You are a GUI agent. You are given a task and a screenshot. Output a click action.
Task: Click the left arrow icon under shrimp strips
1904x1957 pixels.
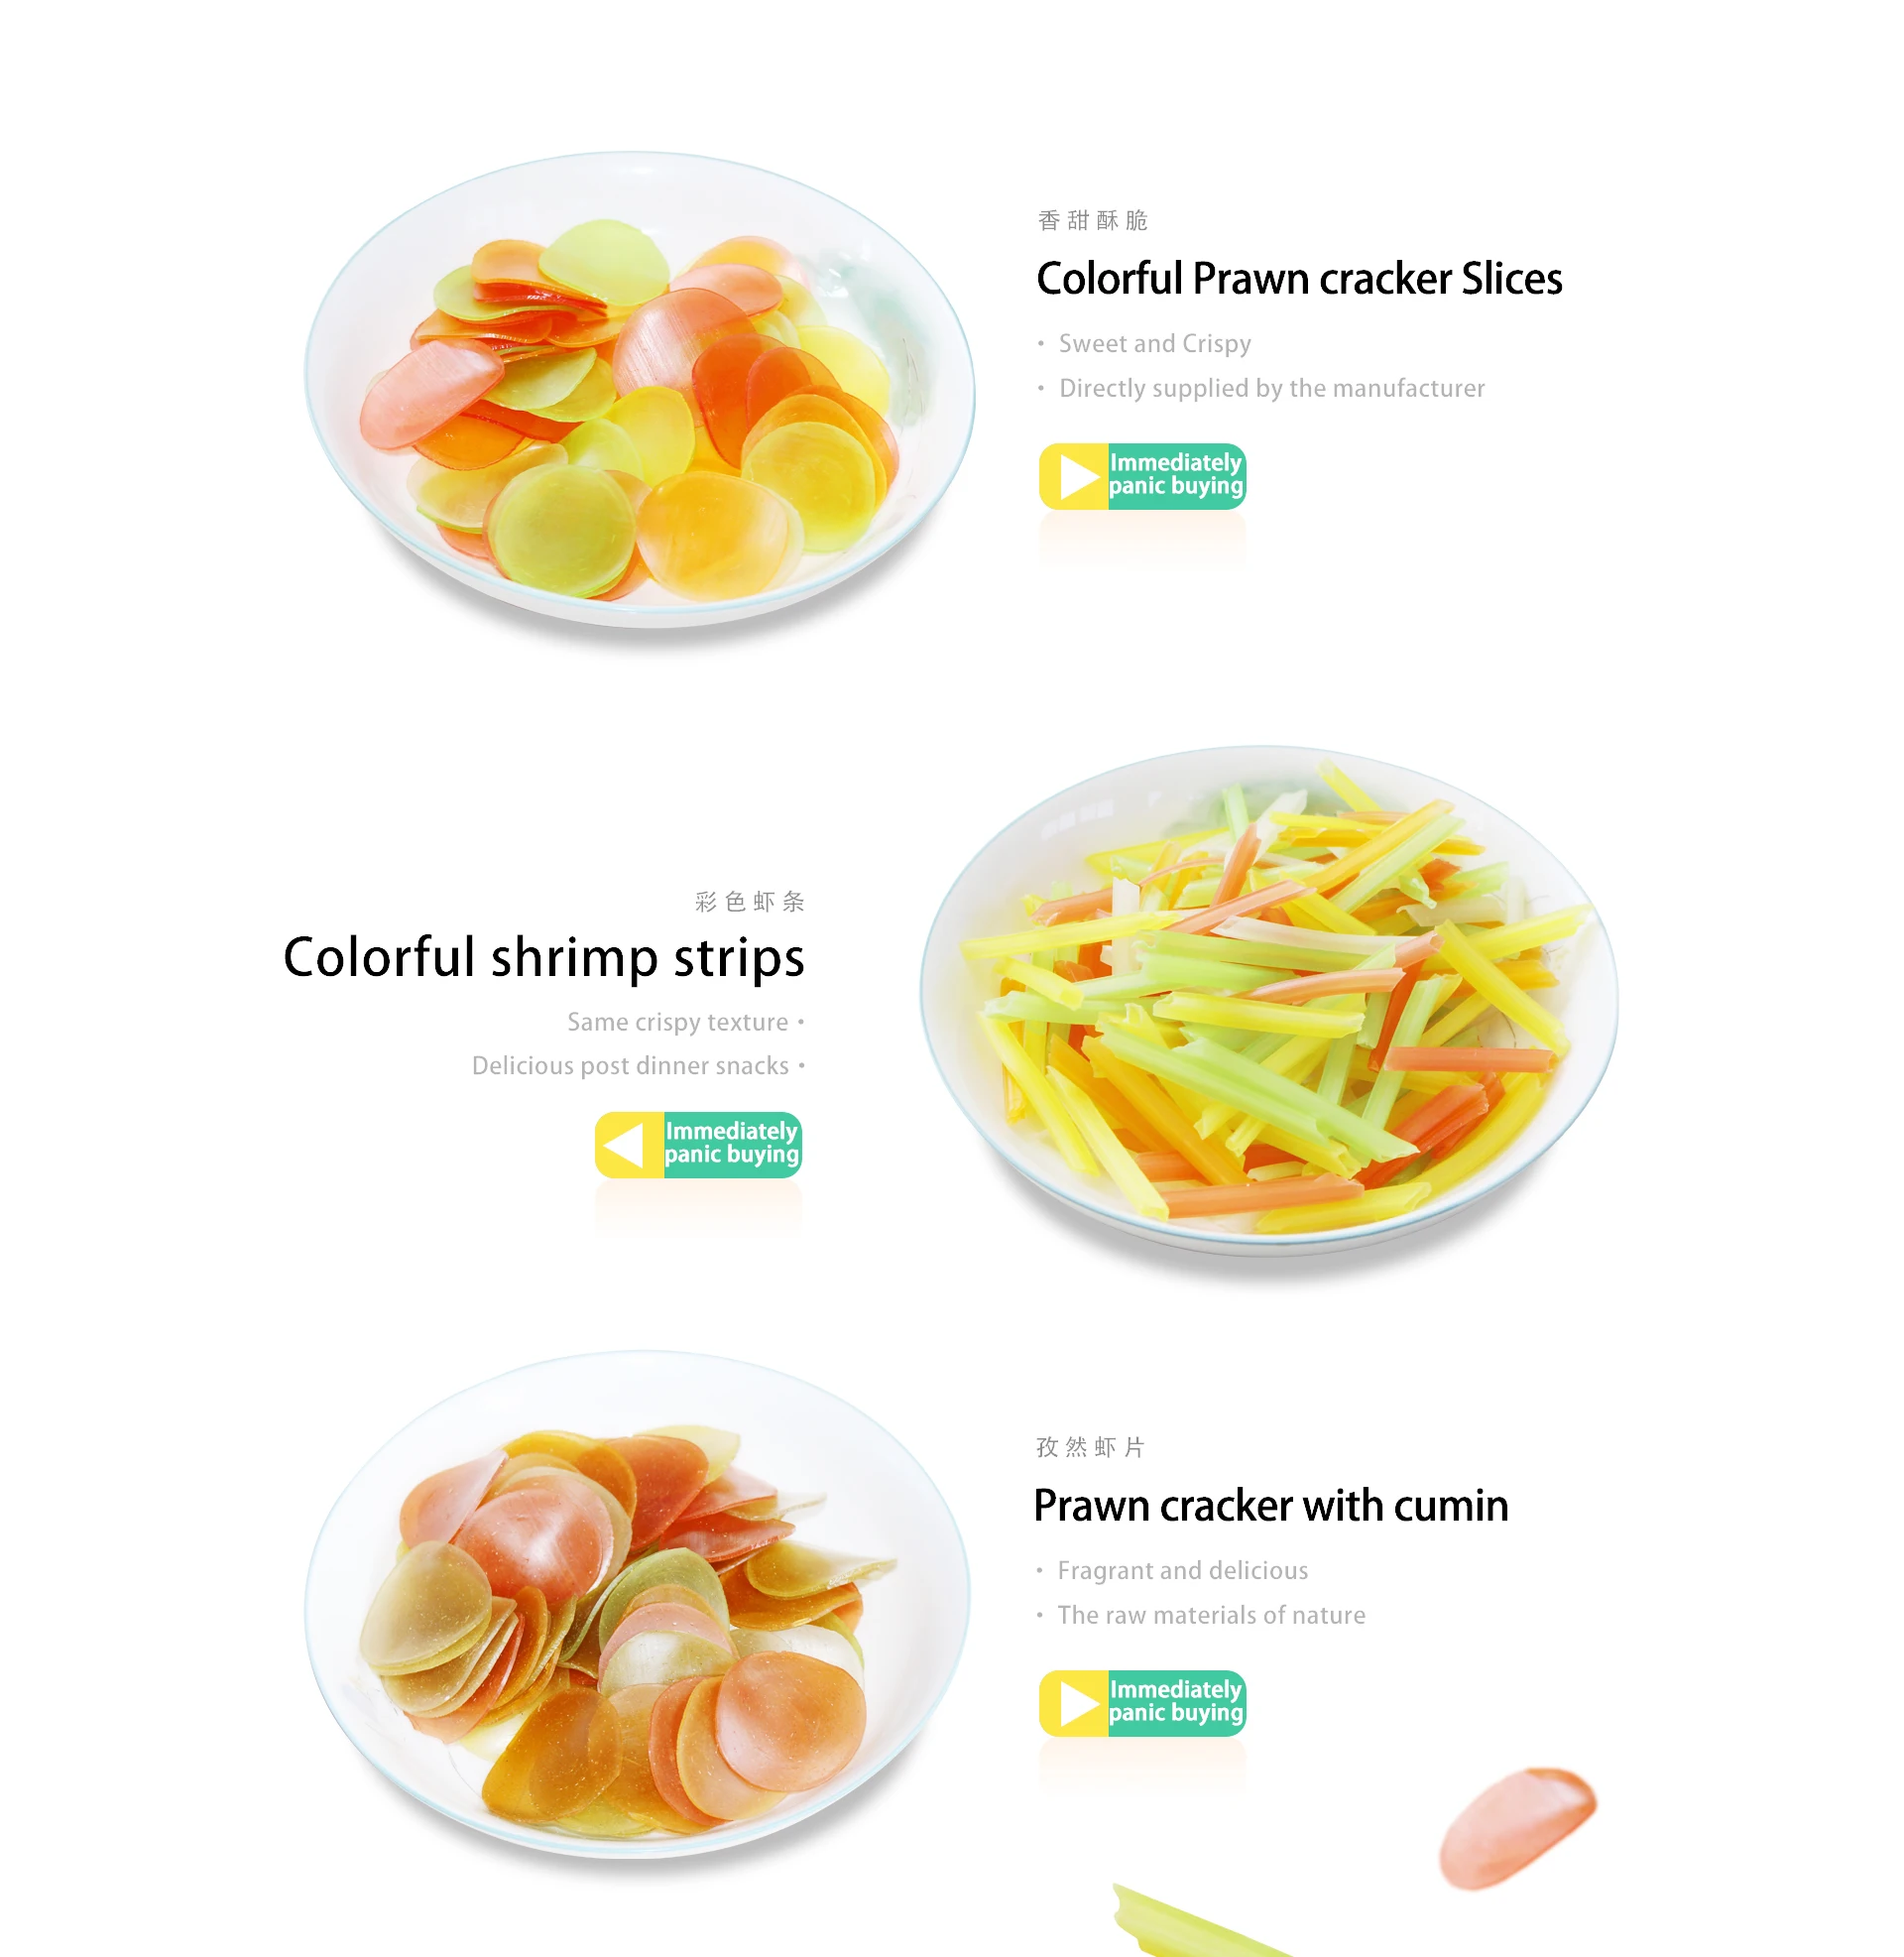coord(625,1145)
